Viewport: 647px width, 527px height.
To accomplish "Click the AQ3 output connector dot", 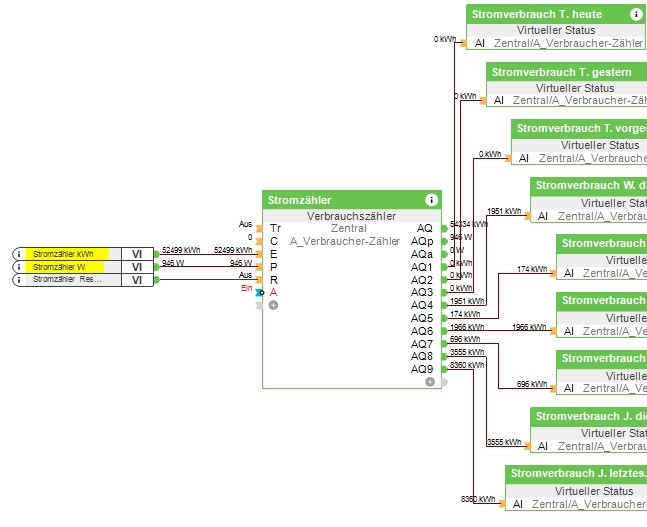I will (x=444, y=292).
